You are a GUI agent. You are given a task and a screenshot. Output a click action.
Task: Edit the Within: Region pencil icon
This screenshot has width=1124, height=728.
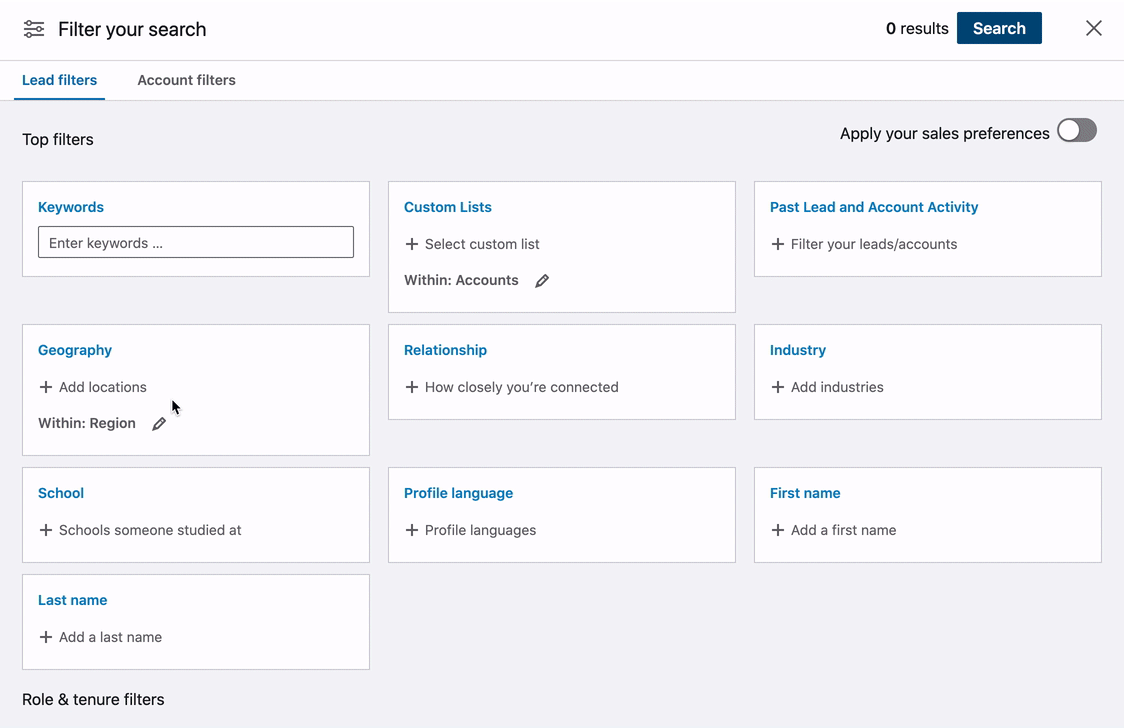(159, 424)
